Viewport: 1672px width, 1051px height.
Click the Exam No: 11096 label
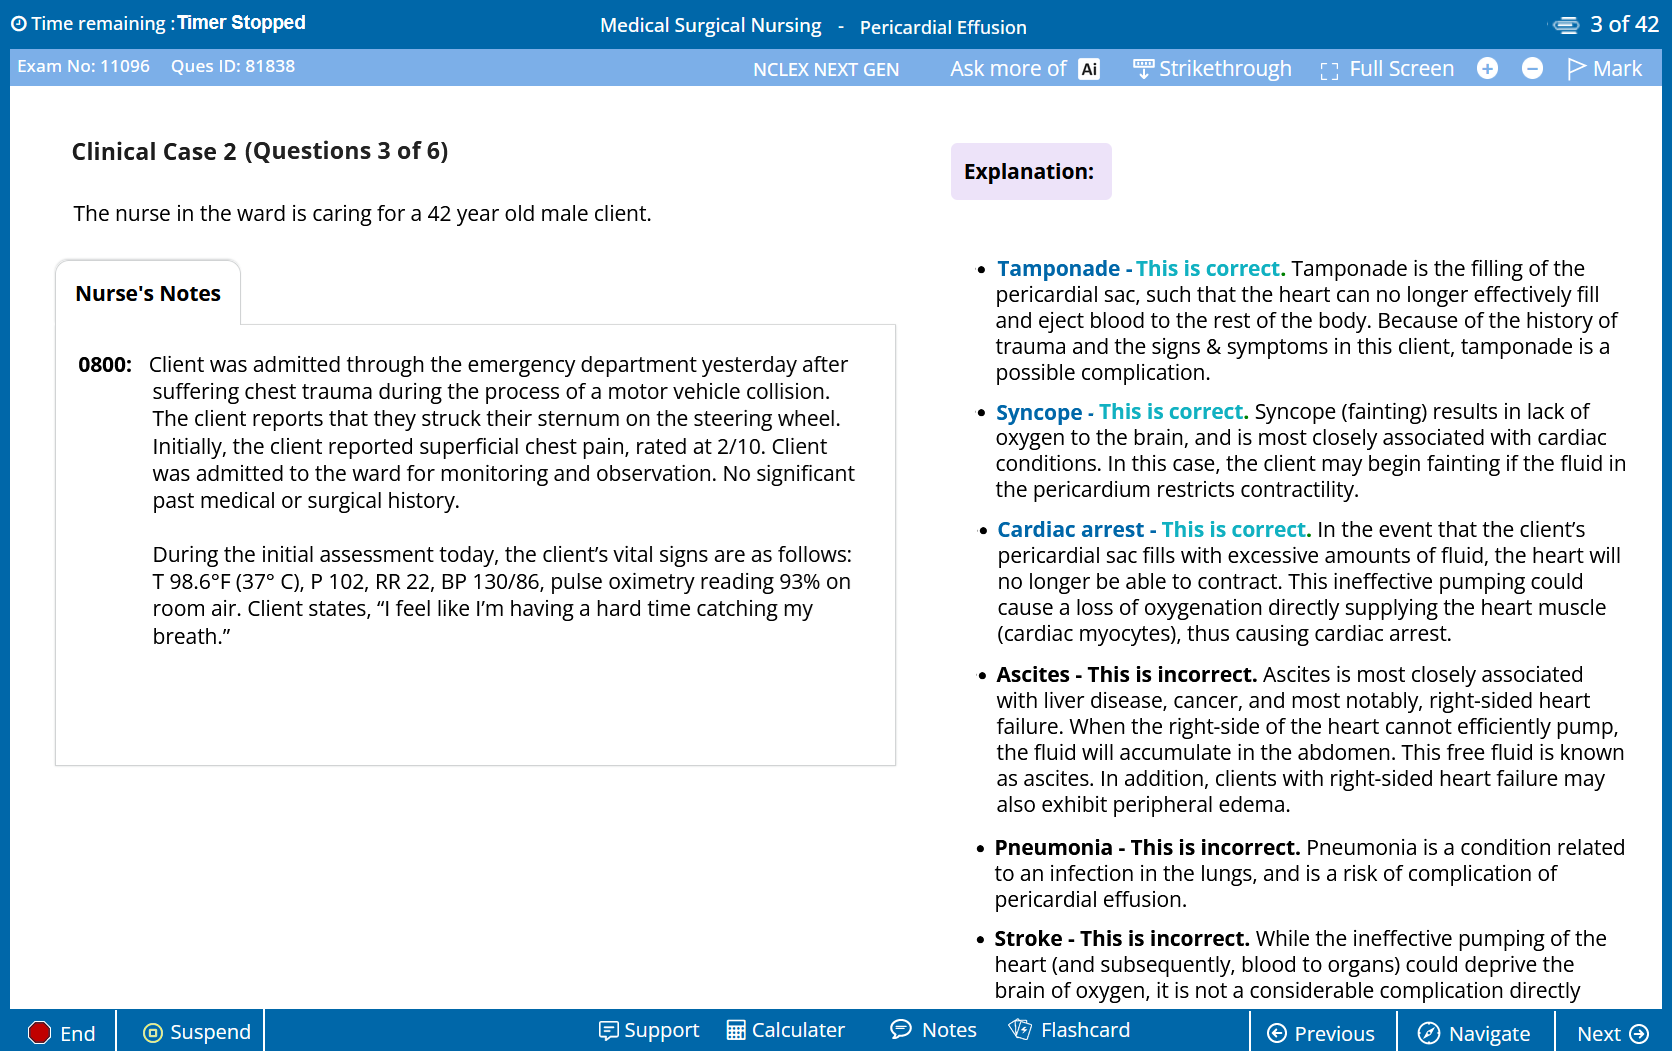(x=84, y=66)
